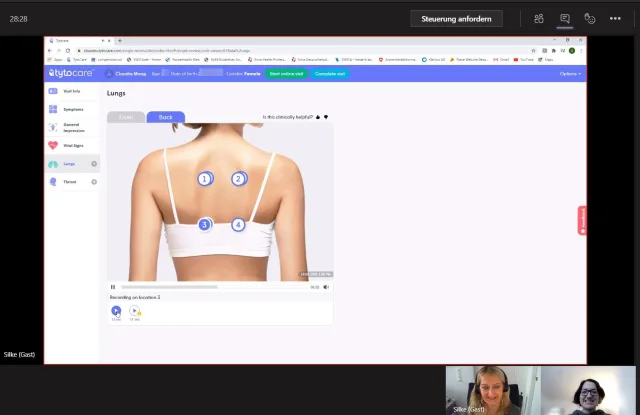Expand the Throat section arrow in sidebar
Viewport: 640px width, 415px height.
pos(94,182)
